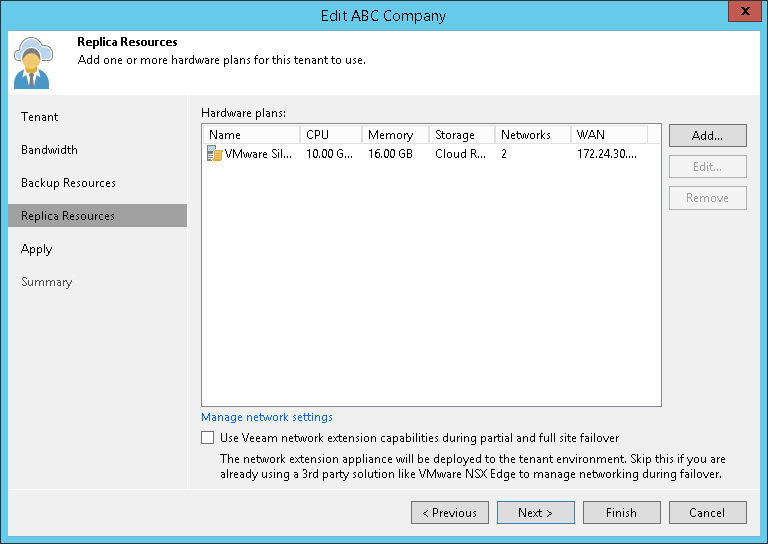This screenshot has height=544, width=768.
Task: Go to the Bandwidth step
Action: tap(49, 150)
